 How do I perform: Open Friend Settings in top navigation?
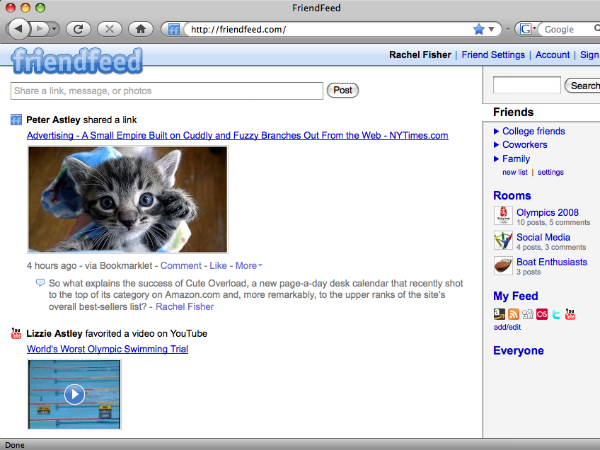493,55
